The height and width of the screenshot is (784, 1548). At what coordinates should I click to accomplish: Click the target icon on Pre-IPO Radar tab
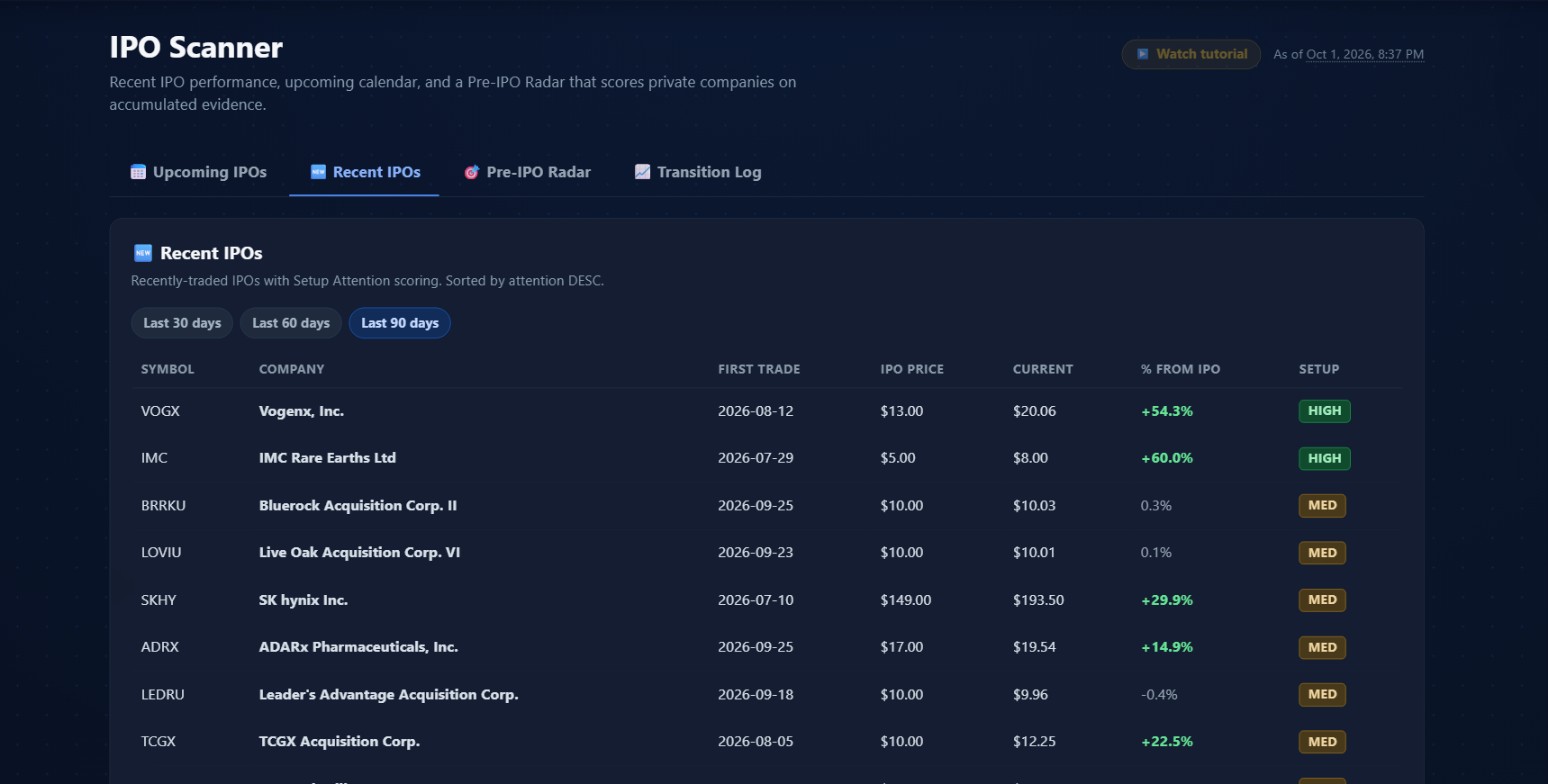coord(472,172)
